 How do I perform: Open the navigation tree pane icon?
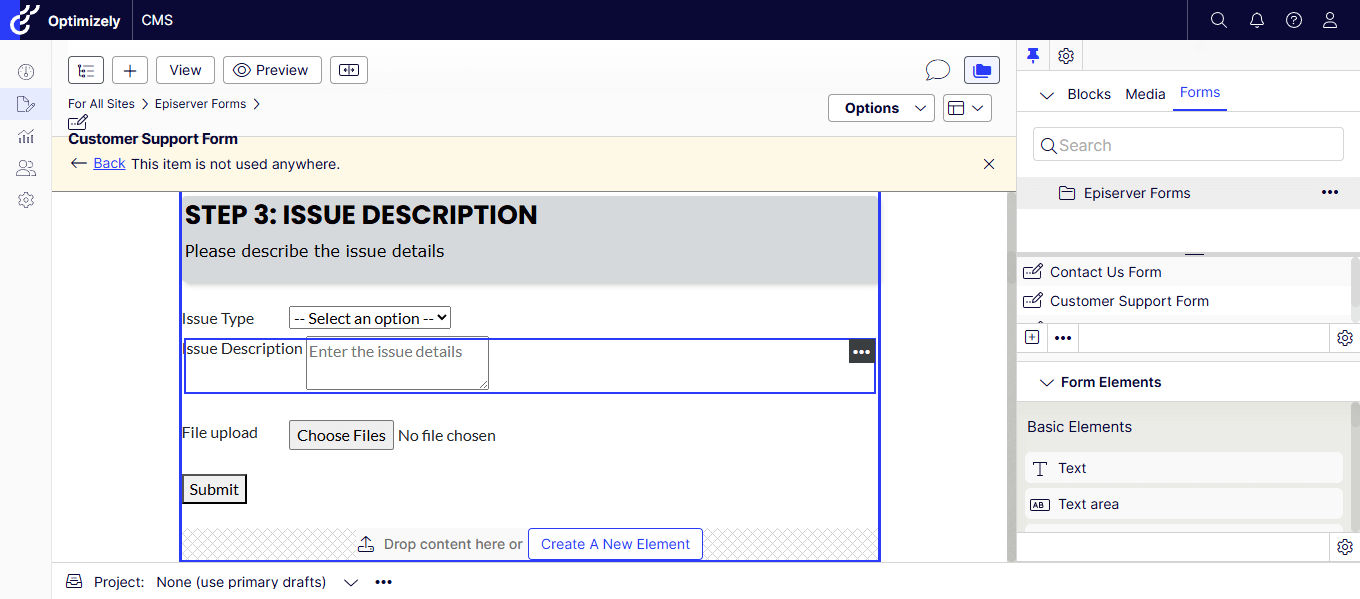(86, 70)
